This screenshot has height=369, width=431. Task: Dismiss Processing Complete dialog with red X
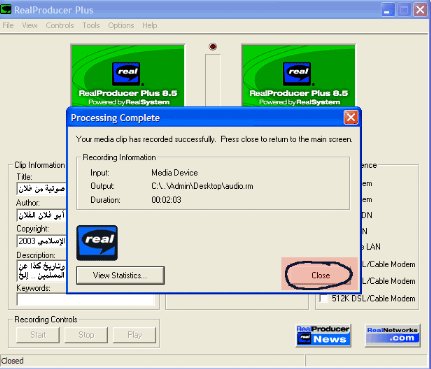(351, 118)
